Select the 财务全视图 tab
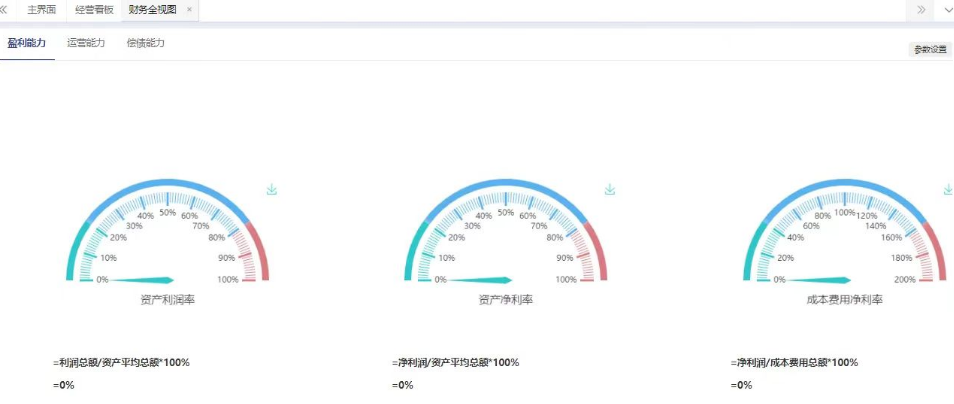Screen dimensions: 954x404 pyautogui.click(x=151, y=9)
